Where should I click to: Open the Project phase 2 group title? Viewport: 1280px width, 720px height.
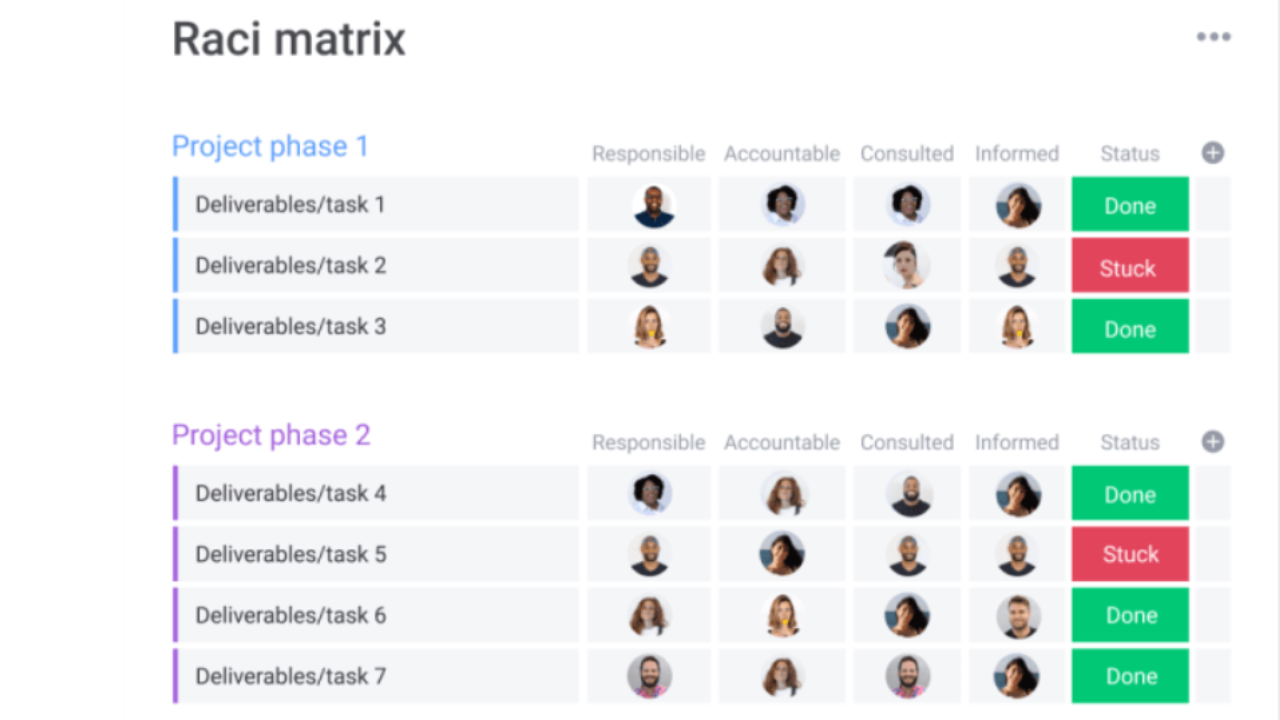pyautogui.click(x=271, y=435)
